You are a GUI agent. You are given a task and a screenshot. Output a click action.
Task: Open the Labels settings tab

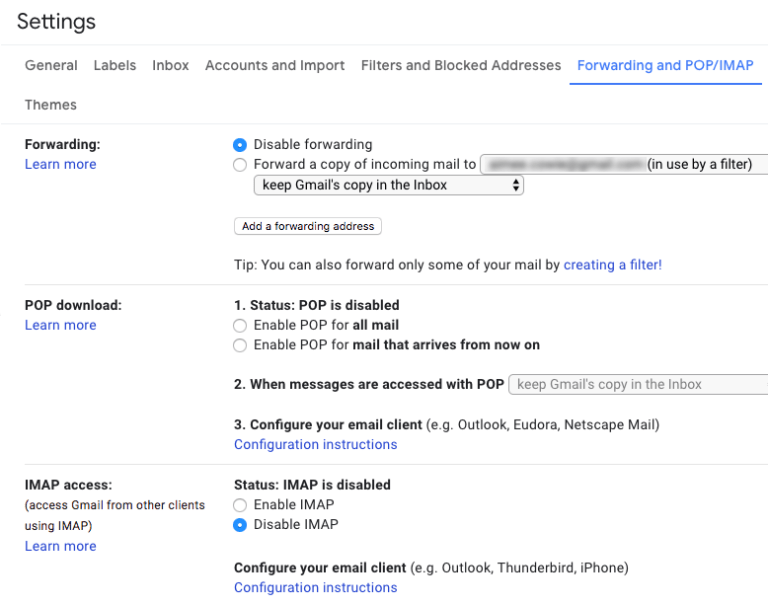[115, 65]
